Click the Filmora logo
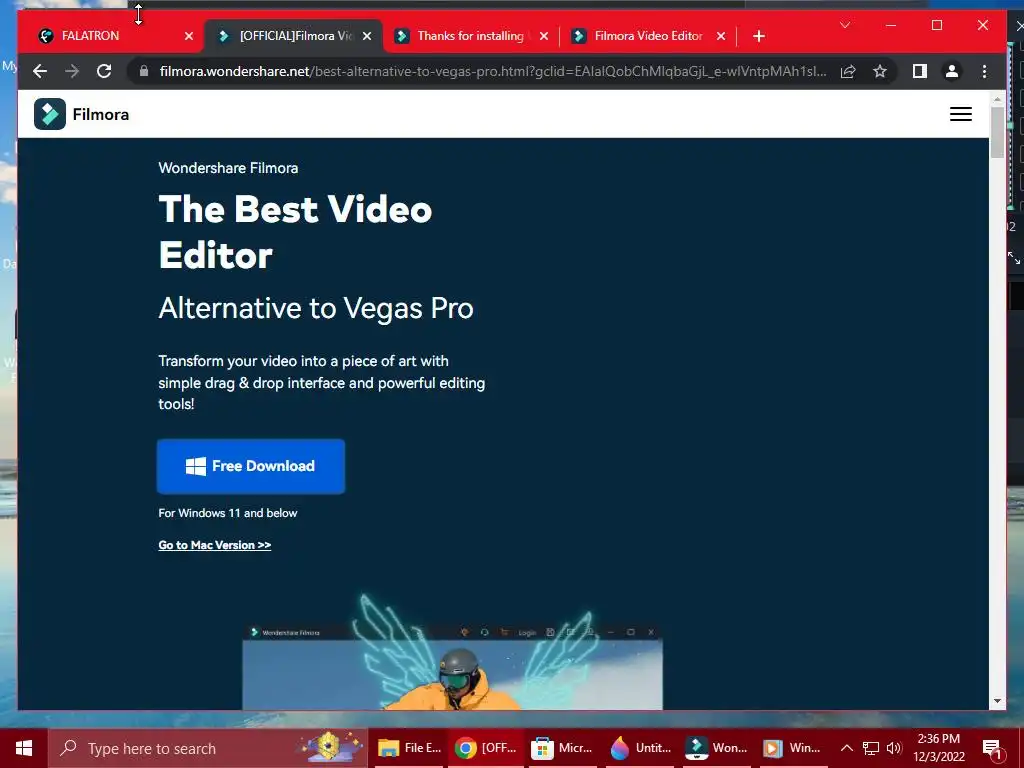 [82, 114]
